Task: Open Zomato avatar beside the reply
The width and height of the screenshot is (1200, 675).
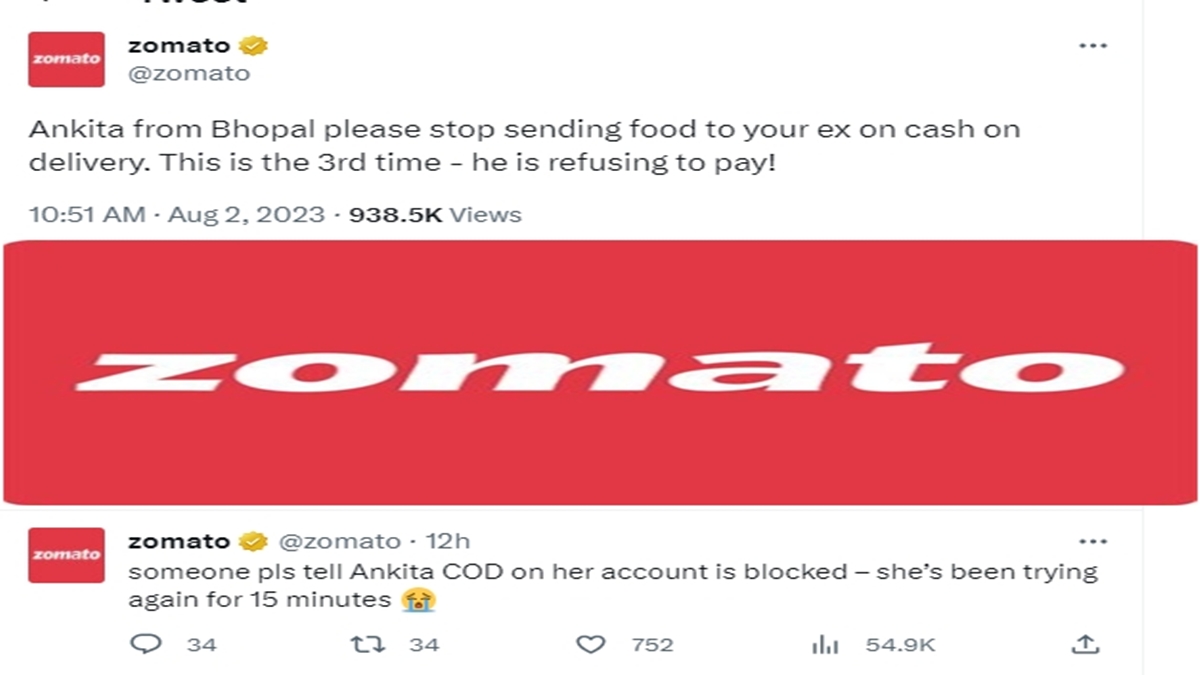Action: tap(66, 555)
